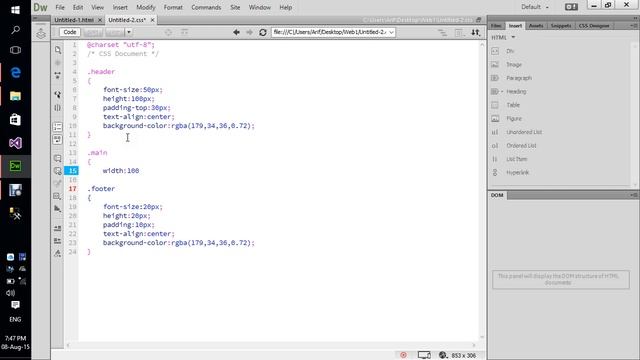
Task: Click the Apply Comment icon
Action: point(58,158)
